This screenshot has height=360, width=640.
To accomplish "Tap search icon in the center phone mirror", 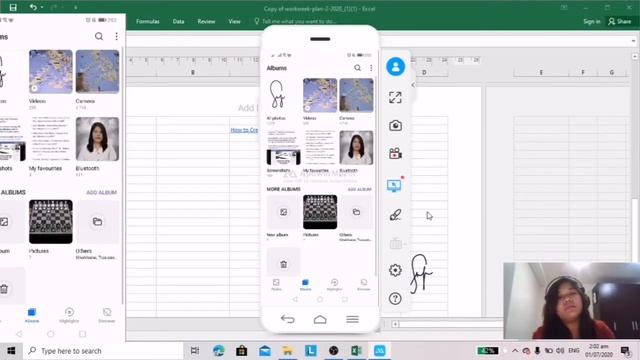I will pos(358,68).
